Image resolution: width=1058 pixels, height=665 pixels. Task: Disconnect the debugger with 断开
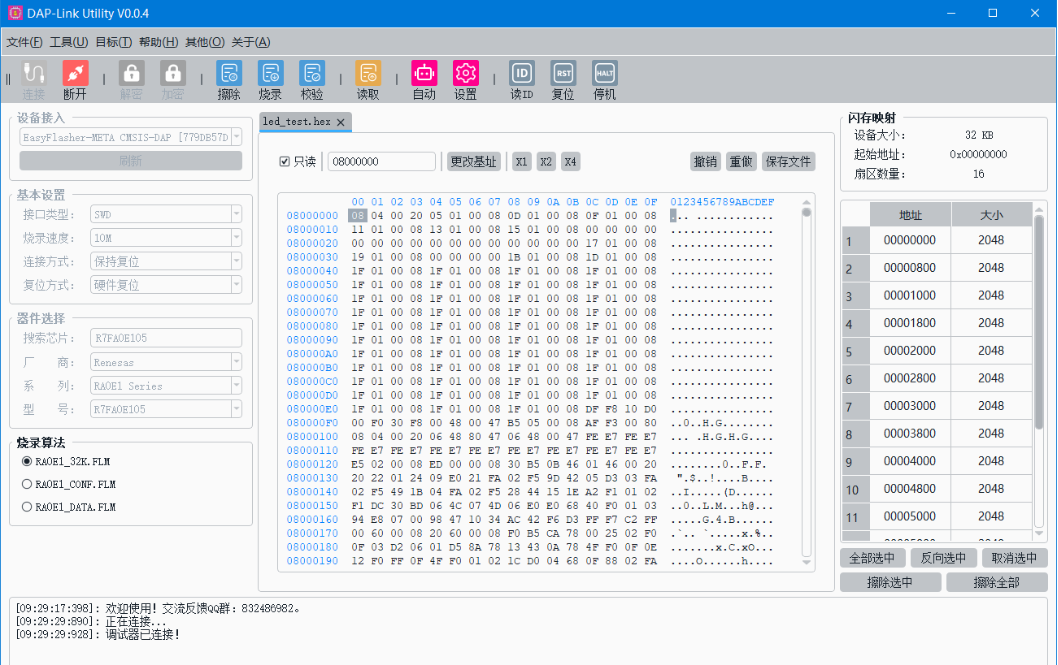tap(74, 79)
